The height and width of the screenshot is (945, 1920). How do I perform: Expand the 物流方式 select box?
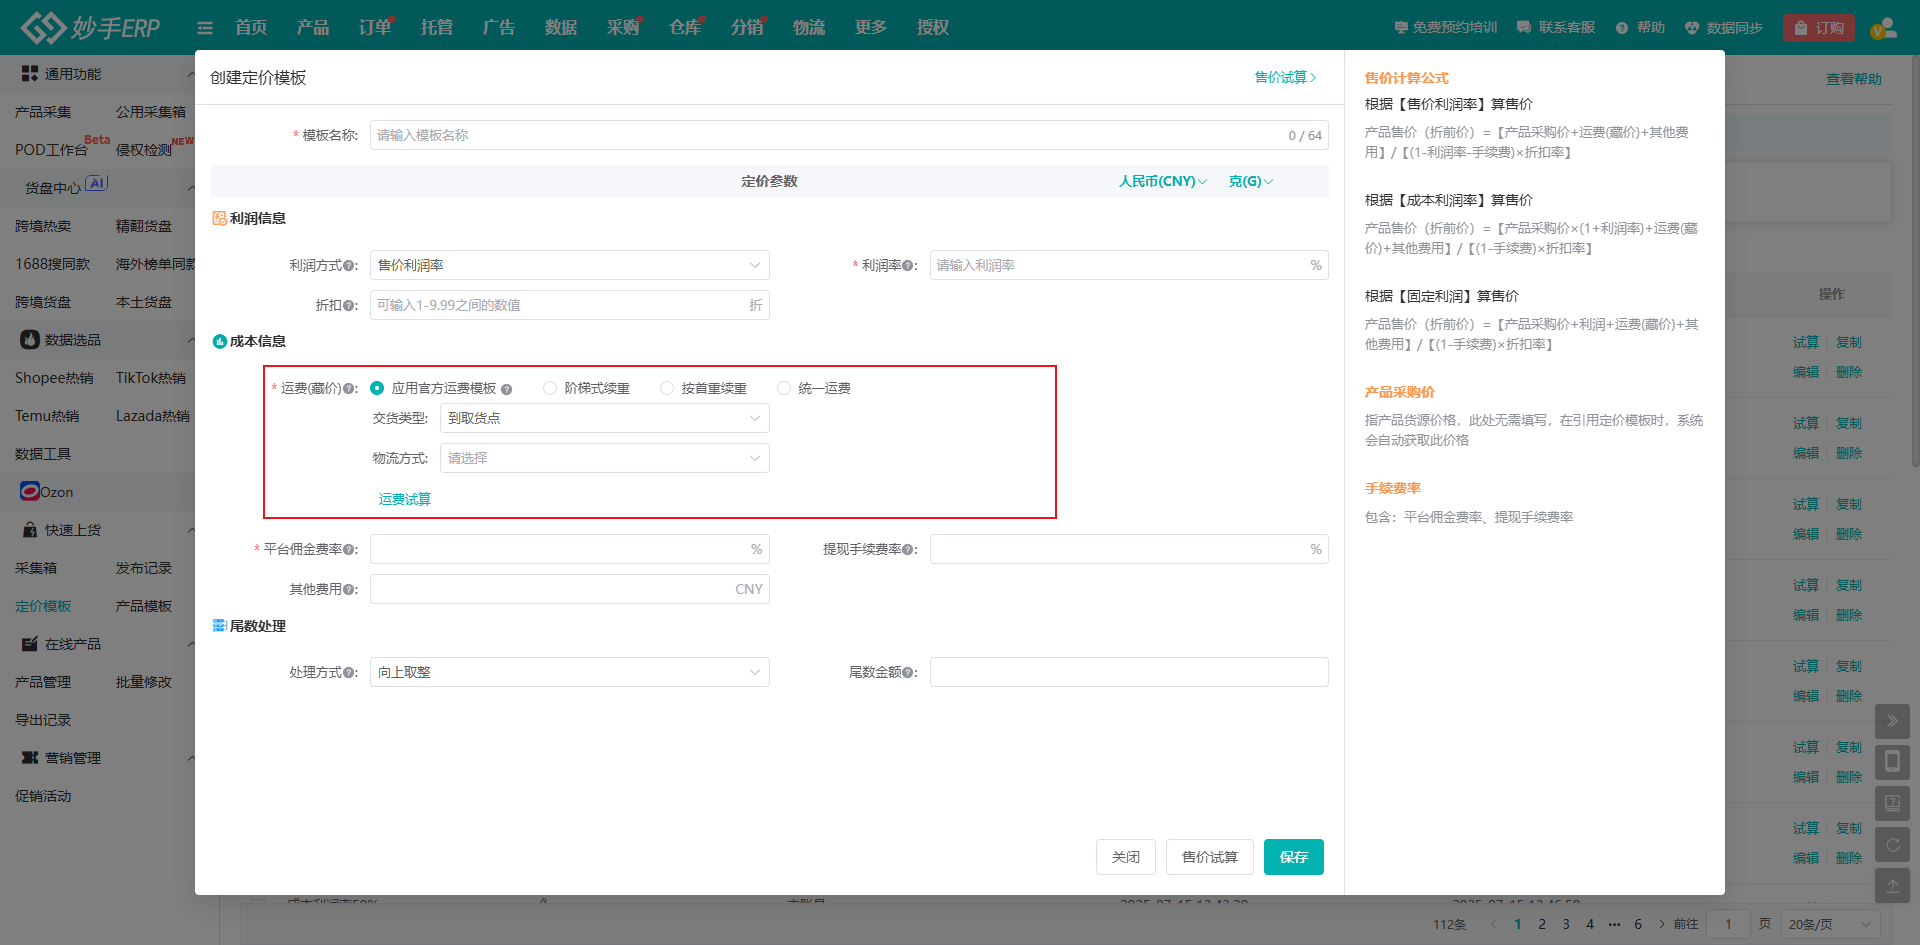point(604,458)
